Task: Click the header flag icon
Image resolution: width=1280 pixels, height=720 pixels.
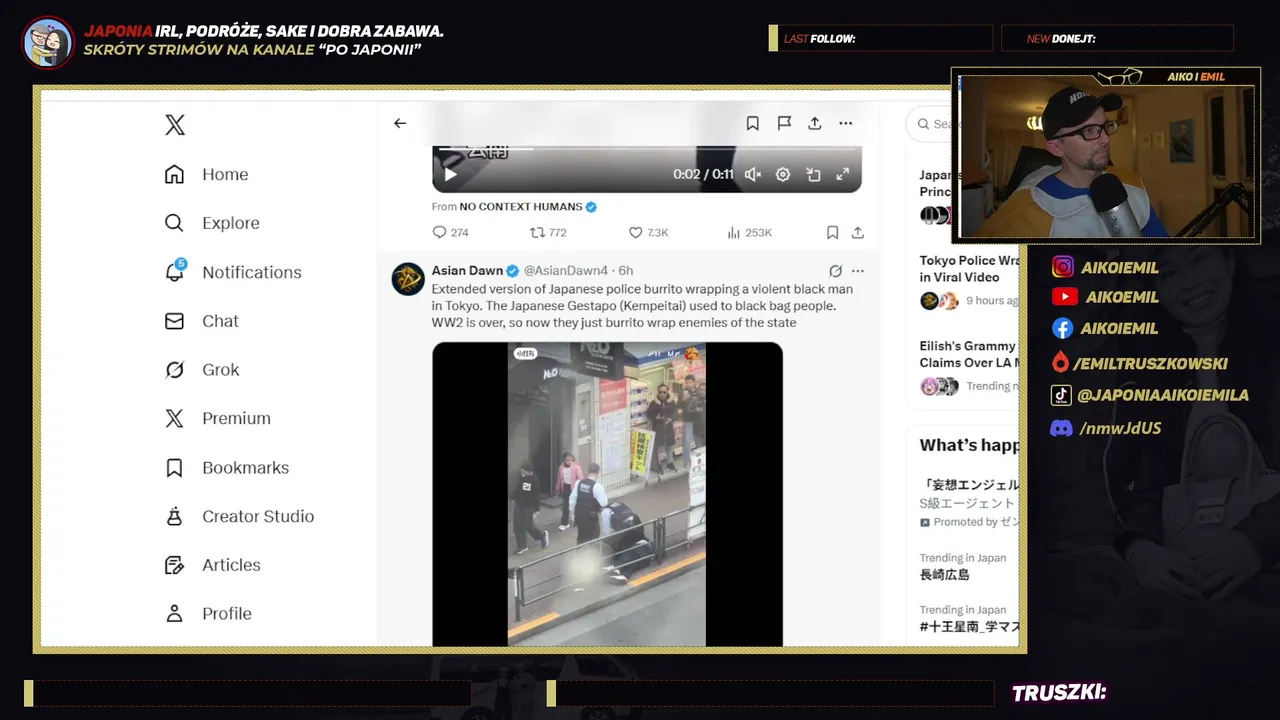Action: pyautogui.click(x=784, y=123)
